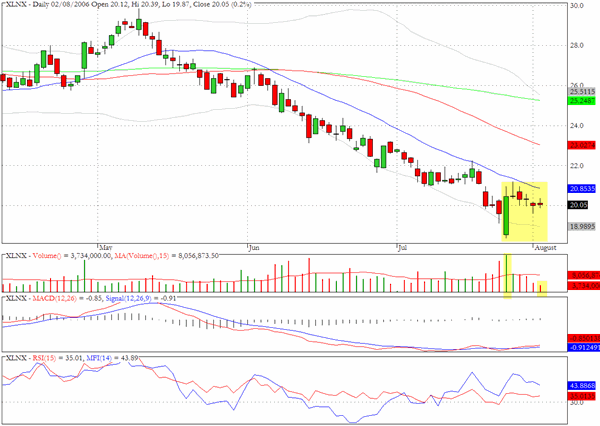Select the blue 20.8535 moving average tag
Viewport: 600px width, 426px height.
pyautogui.click(x=582, y=189)
